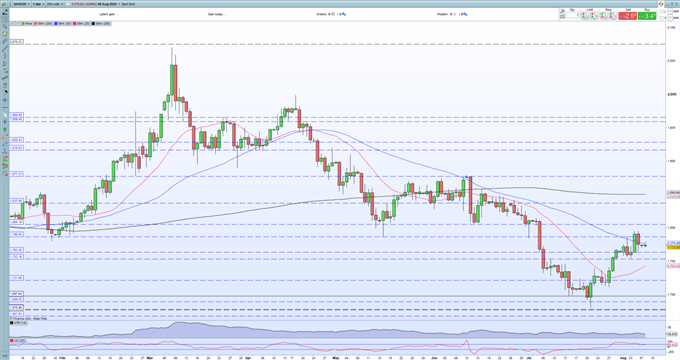The width and height of the screenshot is (680, 360).
Task: Select the ruler measure tool
Action: click(5, 41)
